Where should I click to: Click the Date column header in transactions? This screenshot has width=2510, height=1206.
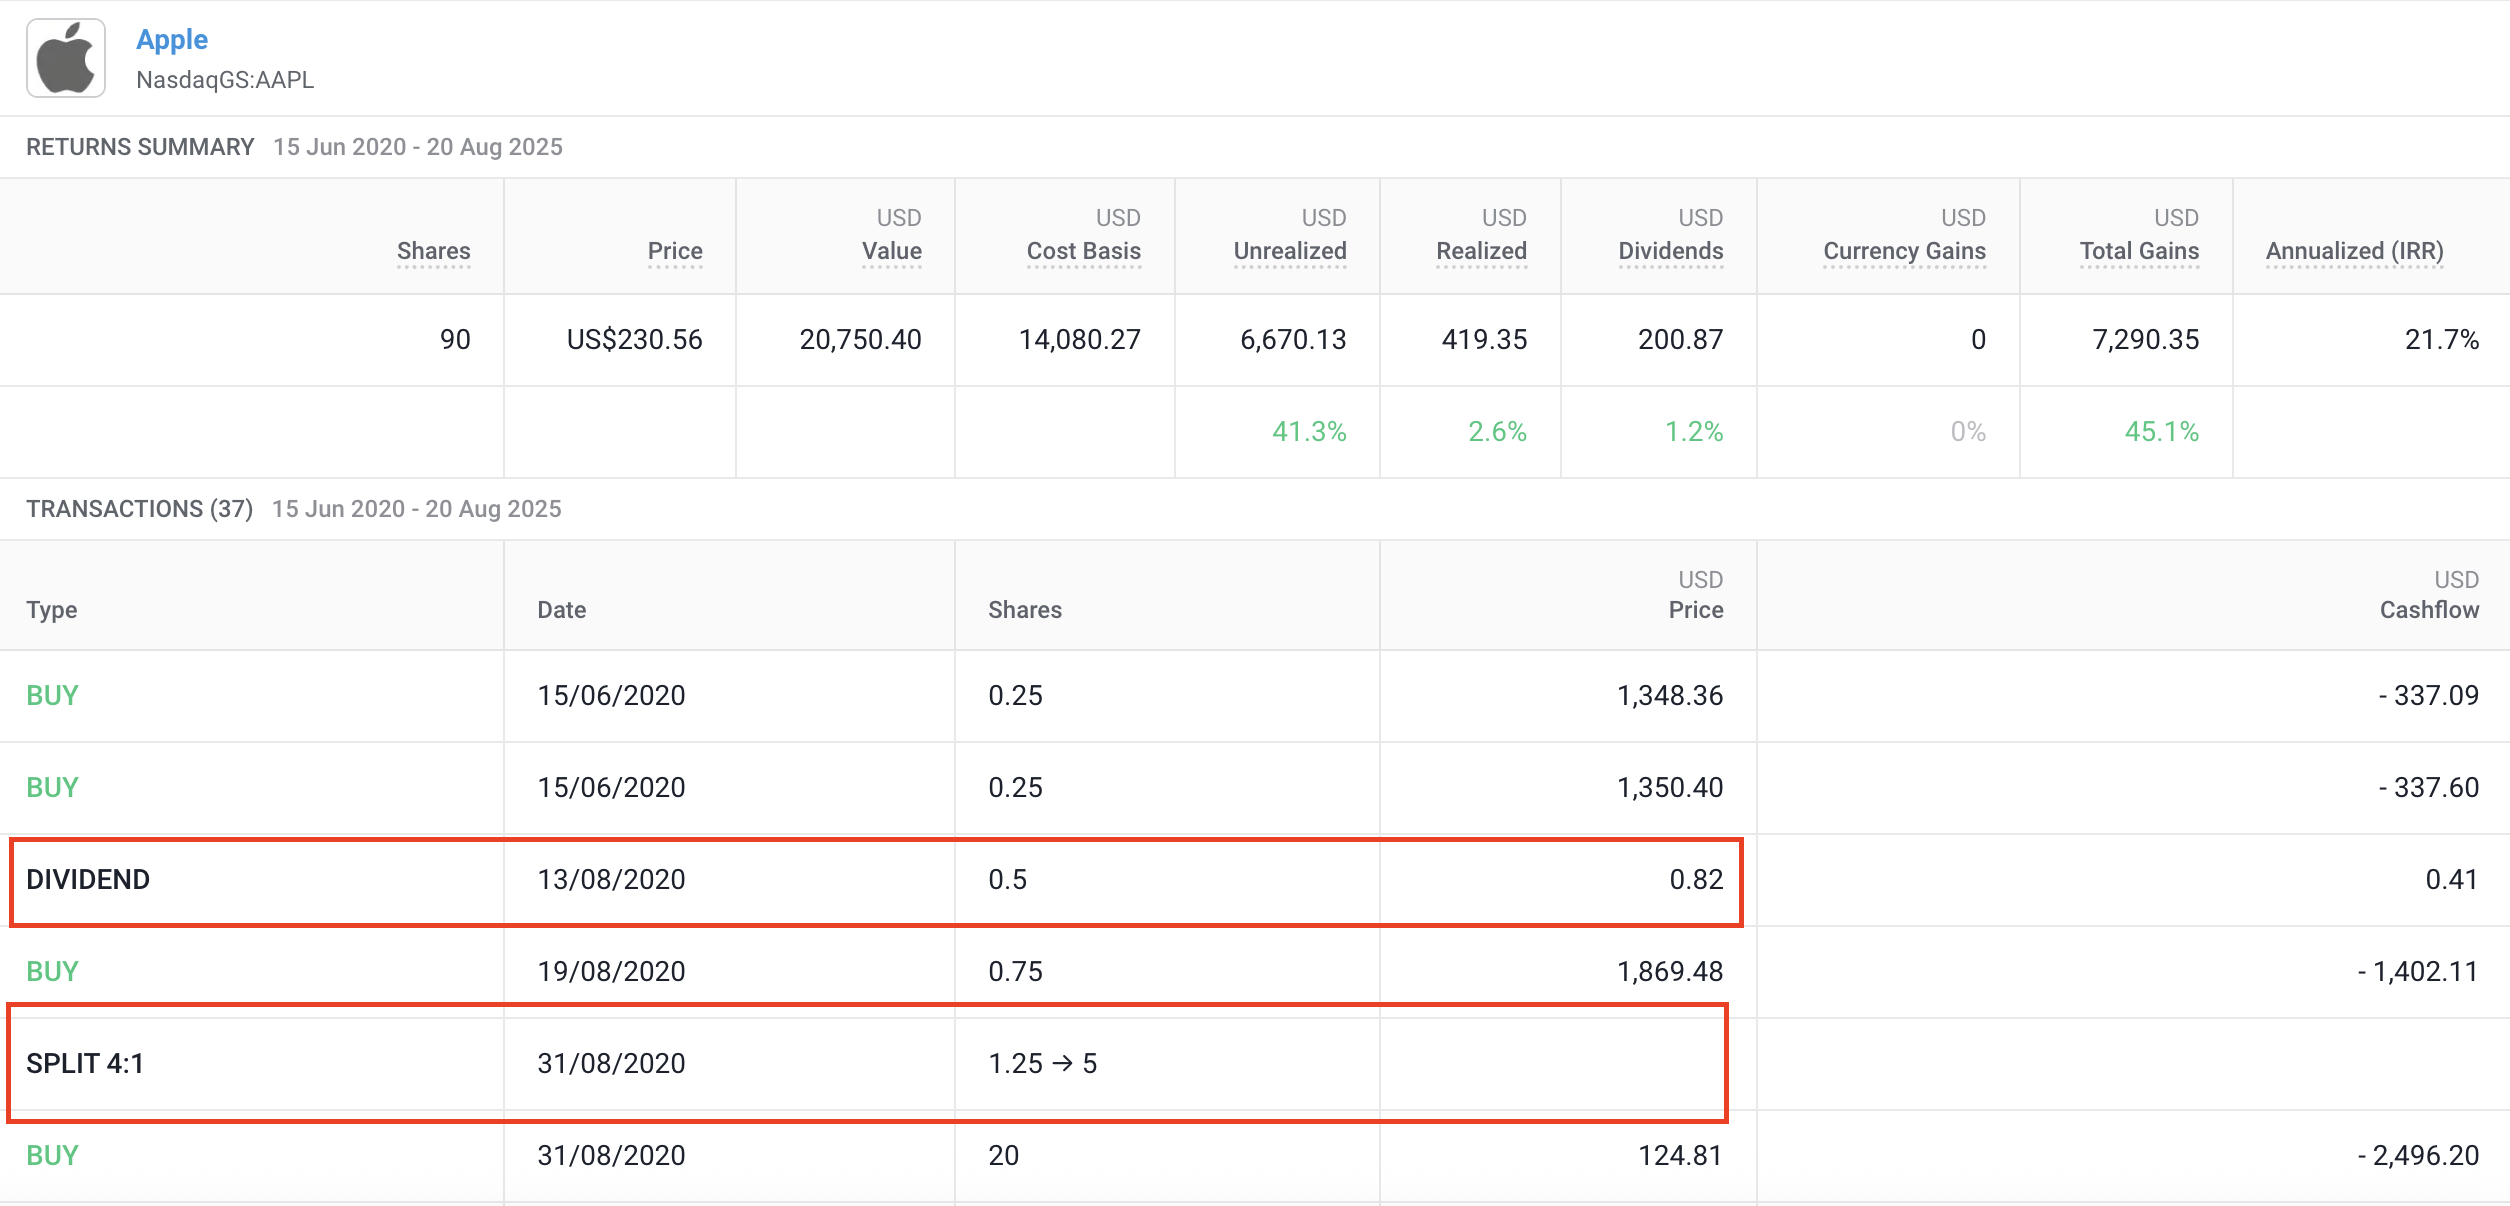coord(561,610)
